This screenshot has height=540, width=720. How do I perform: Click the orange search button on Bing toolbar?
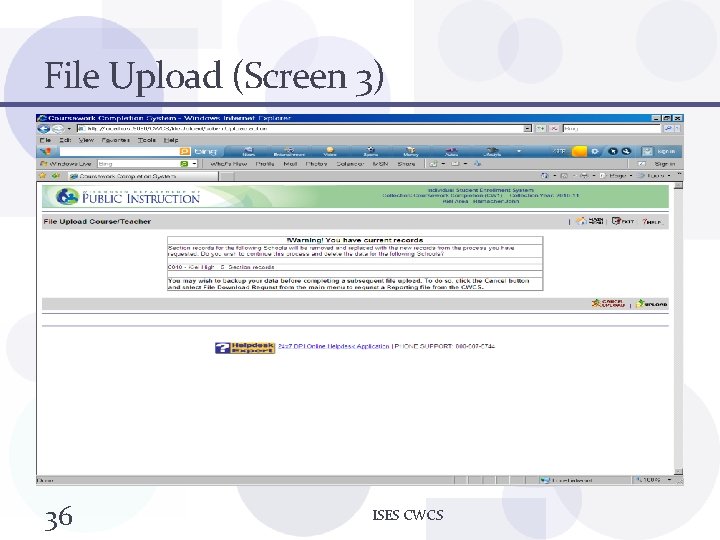coord(185,151)
